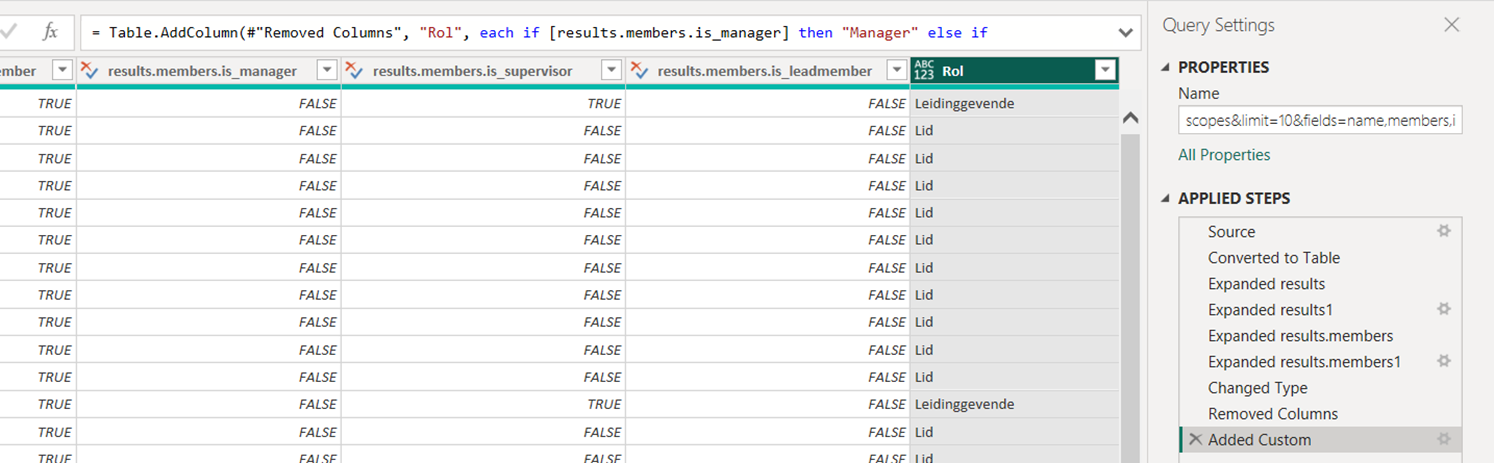
Task: Select the Removed Columns applied step
Action: [1272, 414]
